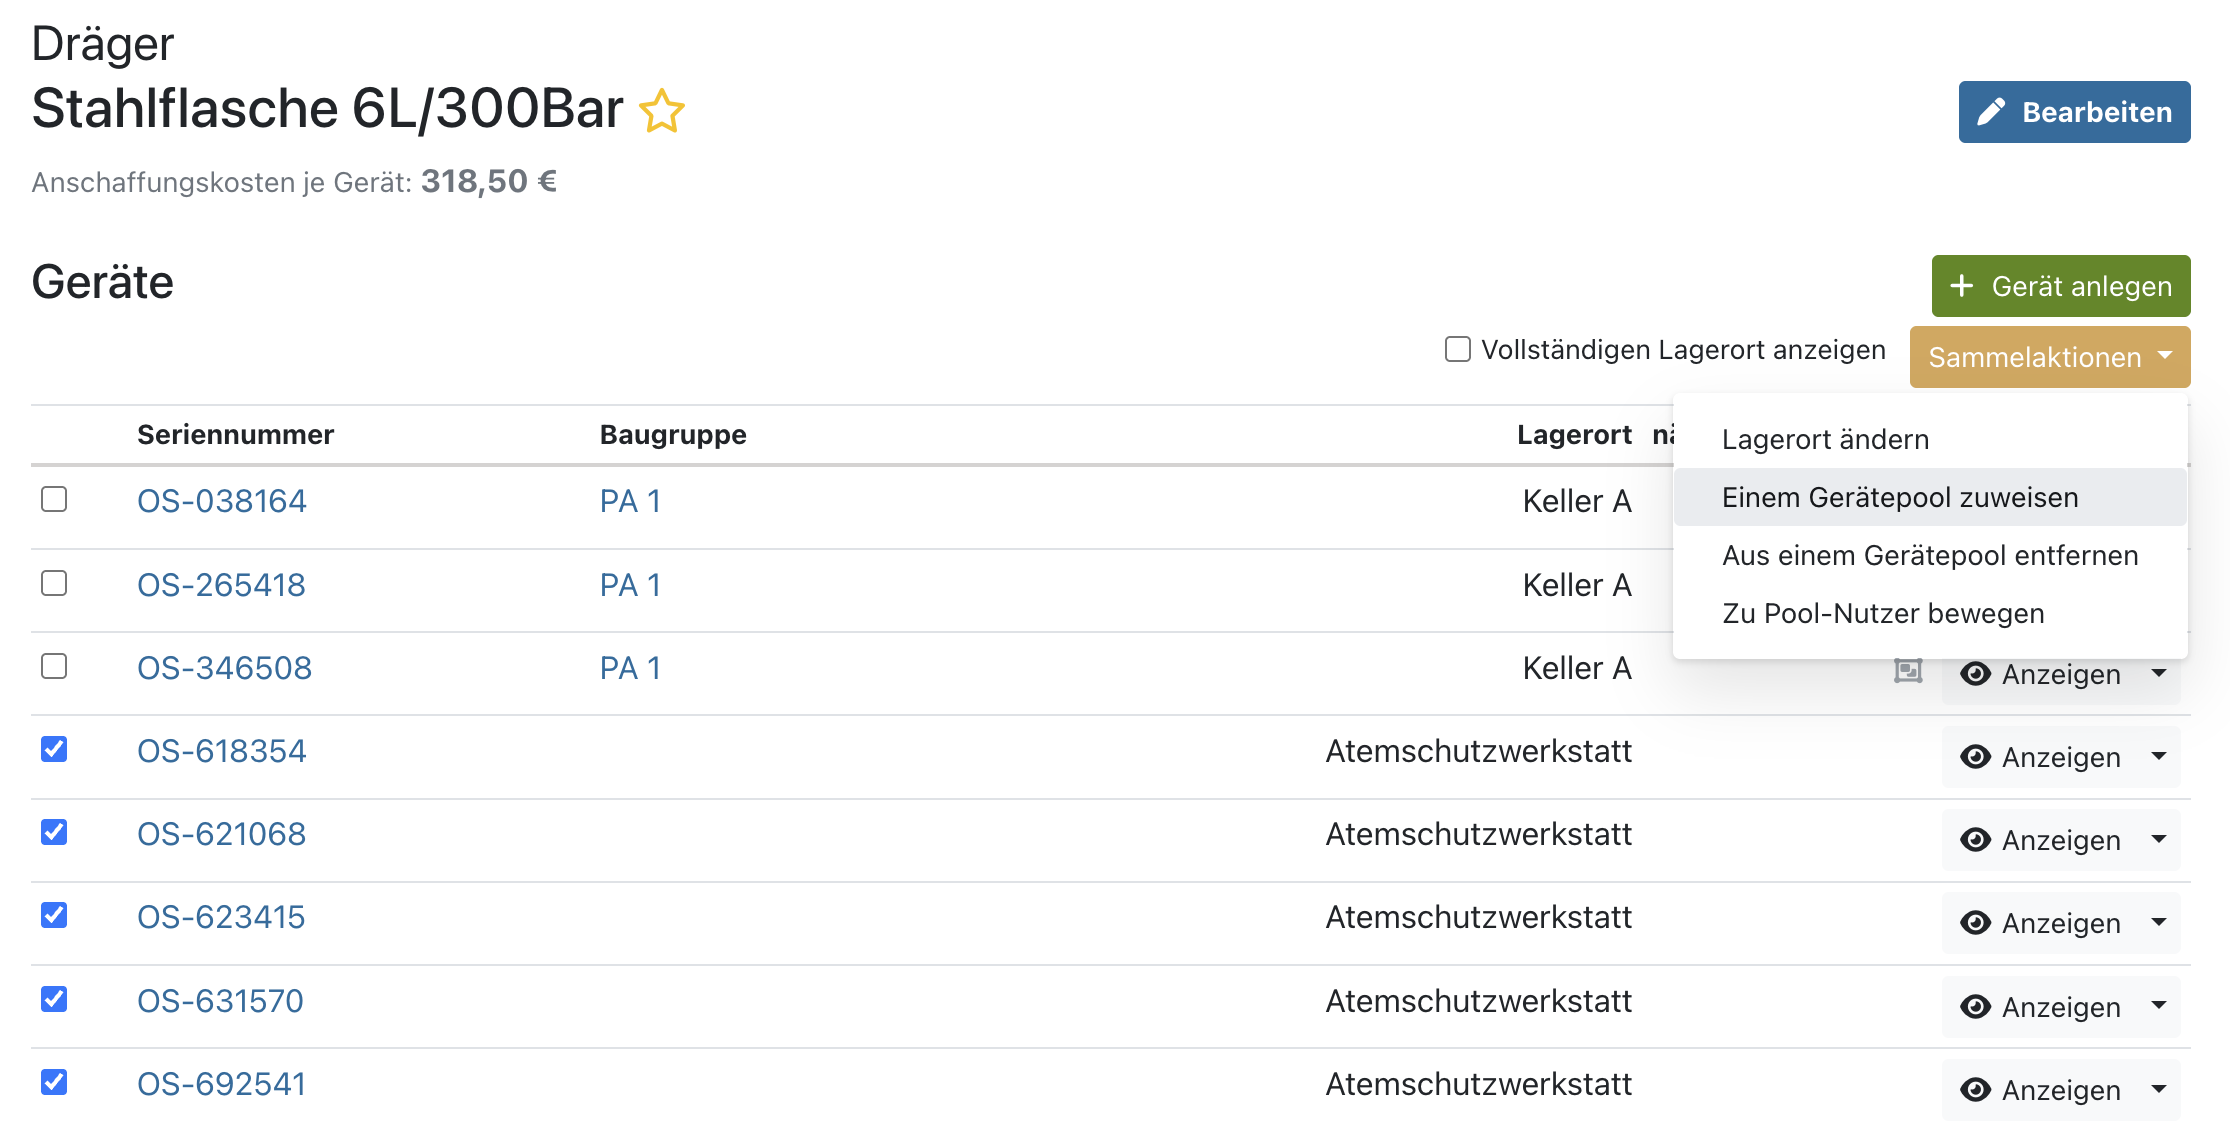
Task: Click Anzeigen for OS-618354
Action: 2040,757
